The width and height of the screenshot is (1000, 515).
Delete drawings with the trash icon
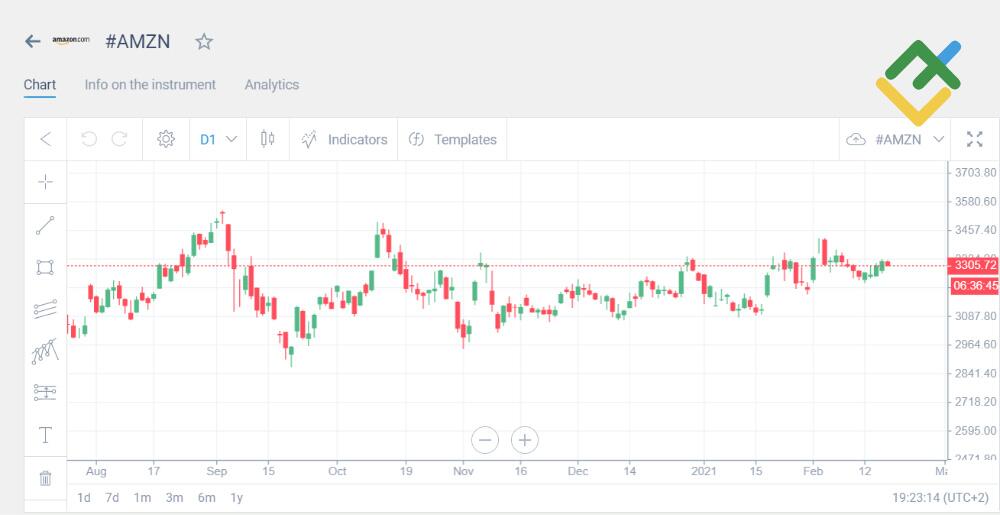(x=45, y=478)
